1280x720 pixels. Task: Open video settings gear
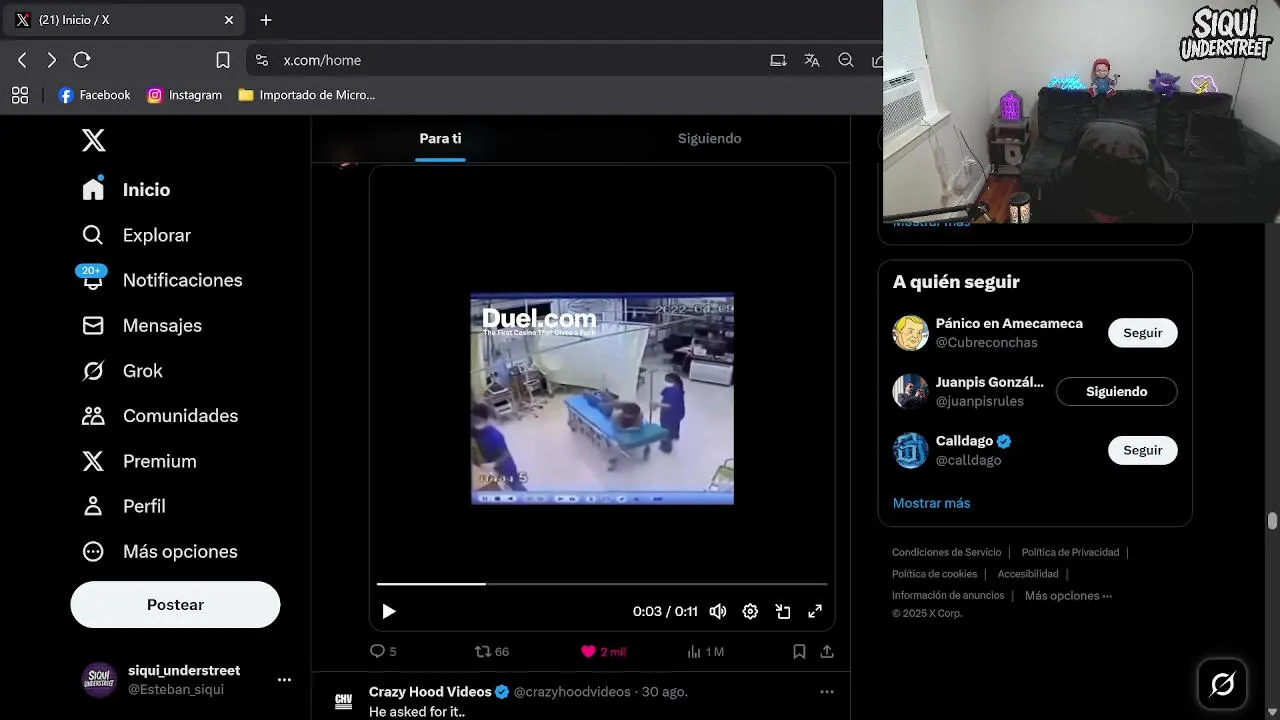750,611
